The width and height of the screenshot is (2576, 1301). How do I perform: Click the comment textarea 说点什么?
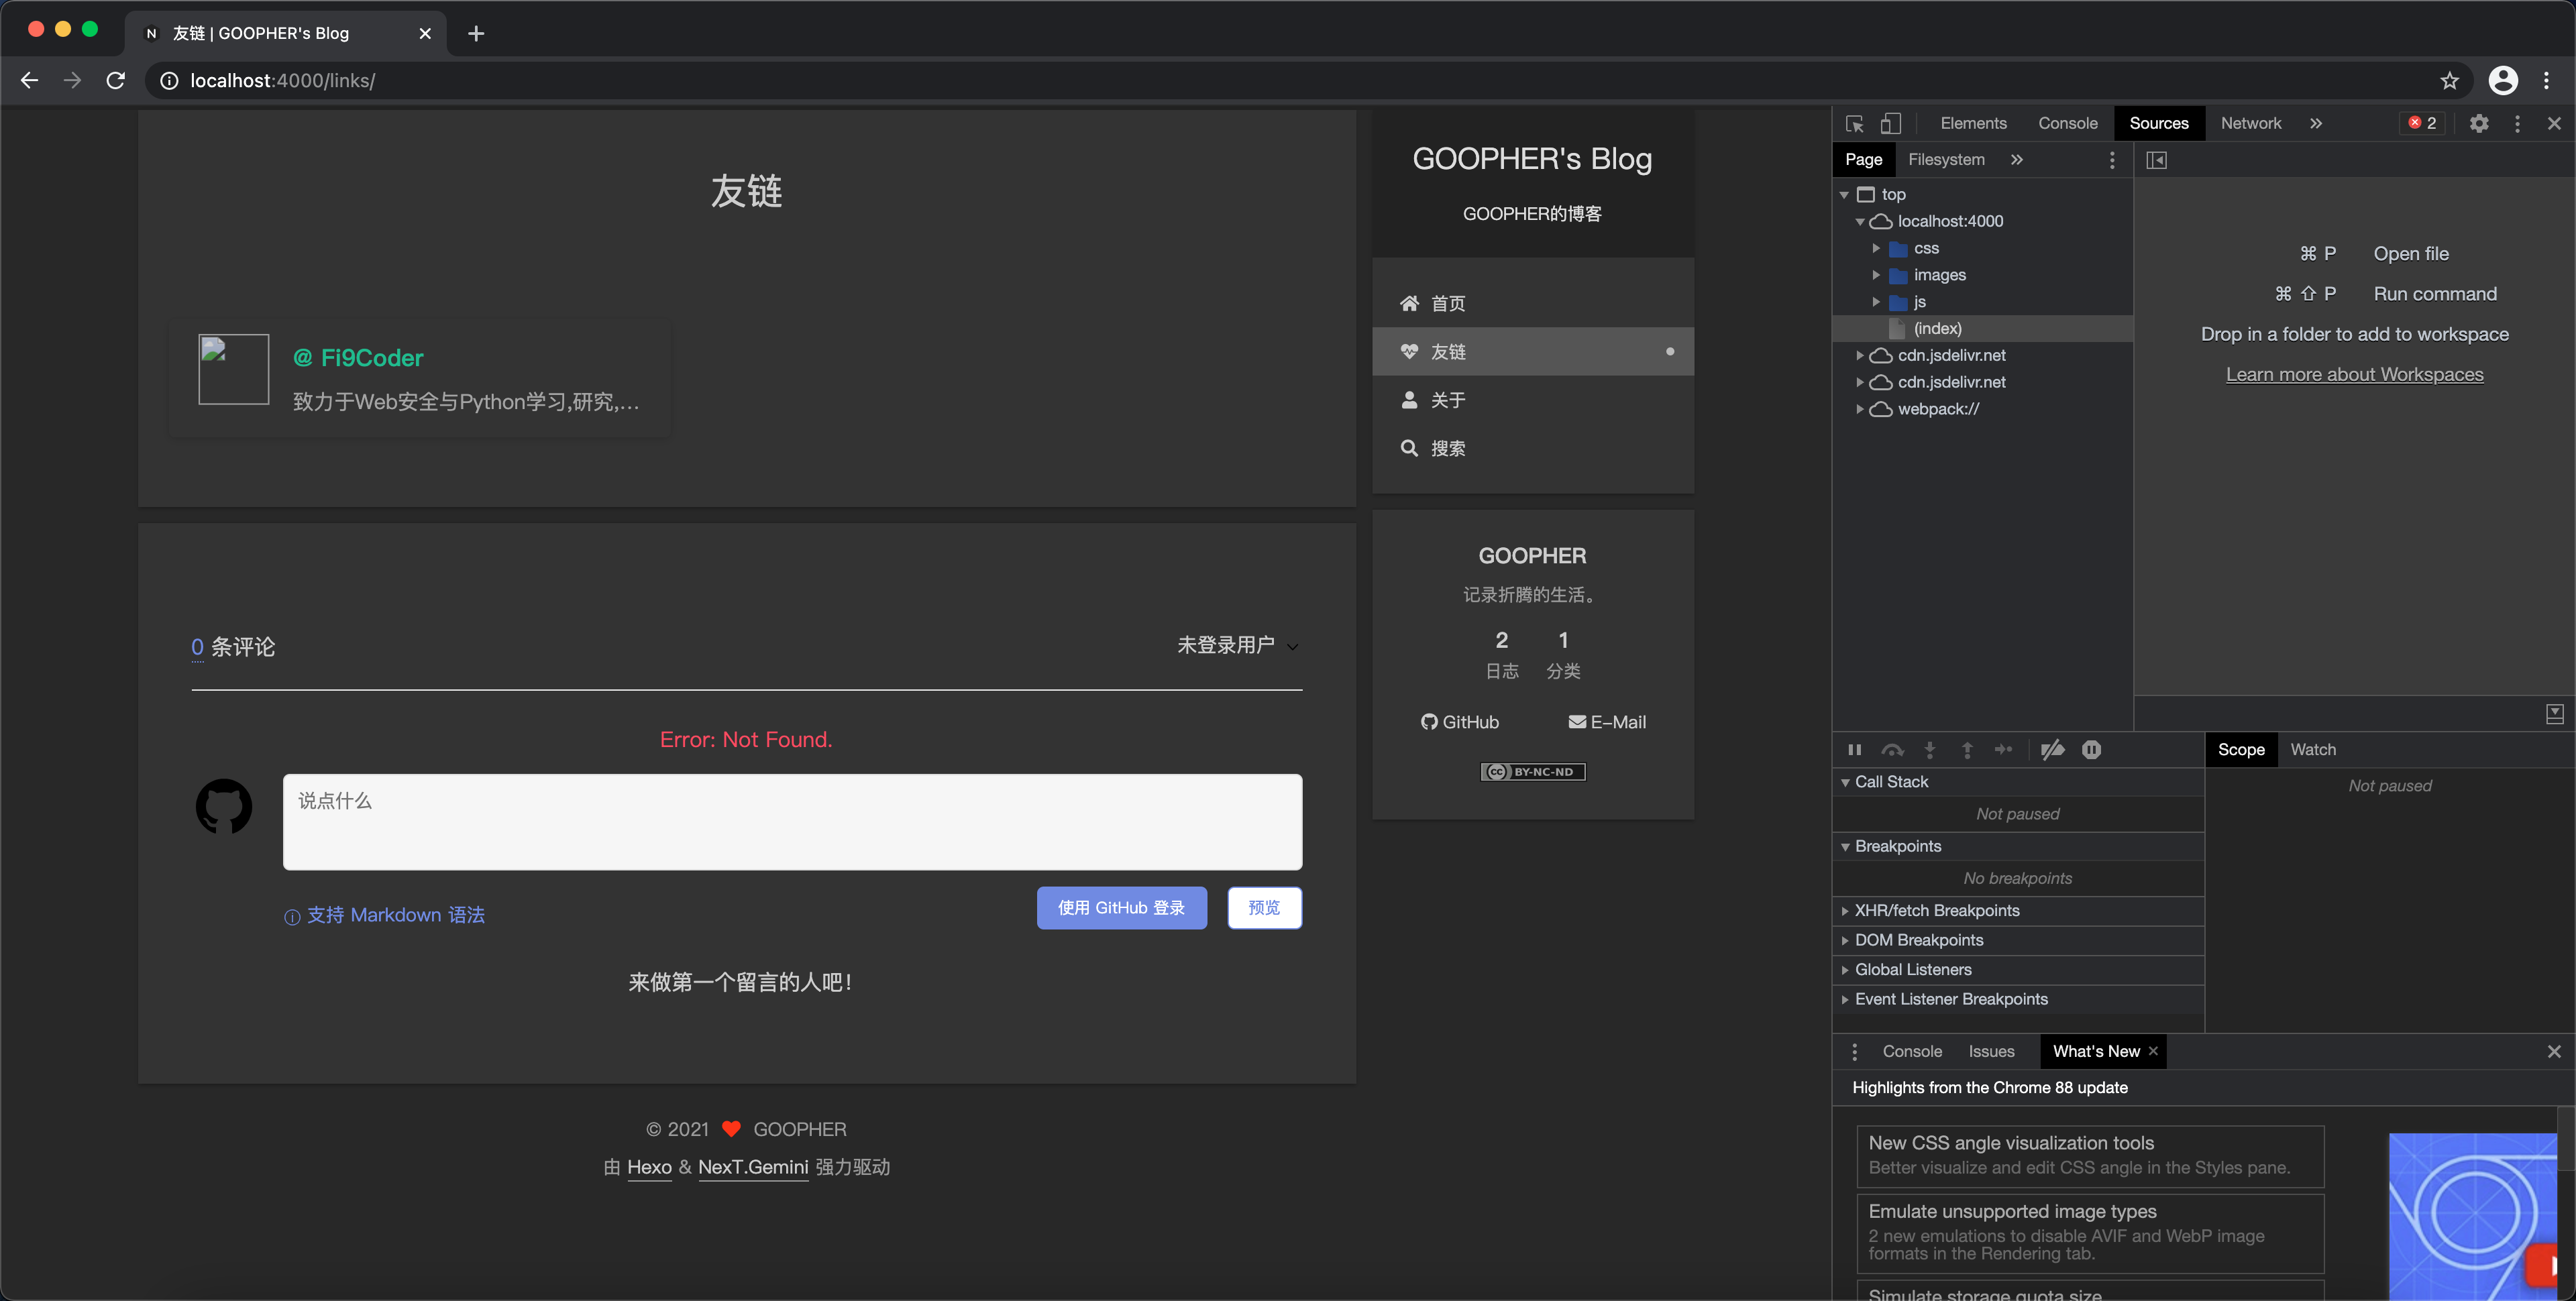point(792,822)
